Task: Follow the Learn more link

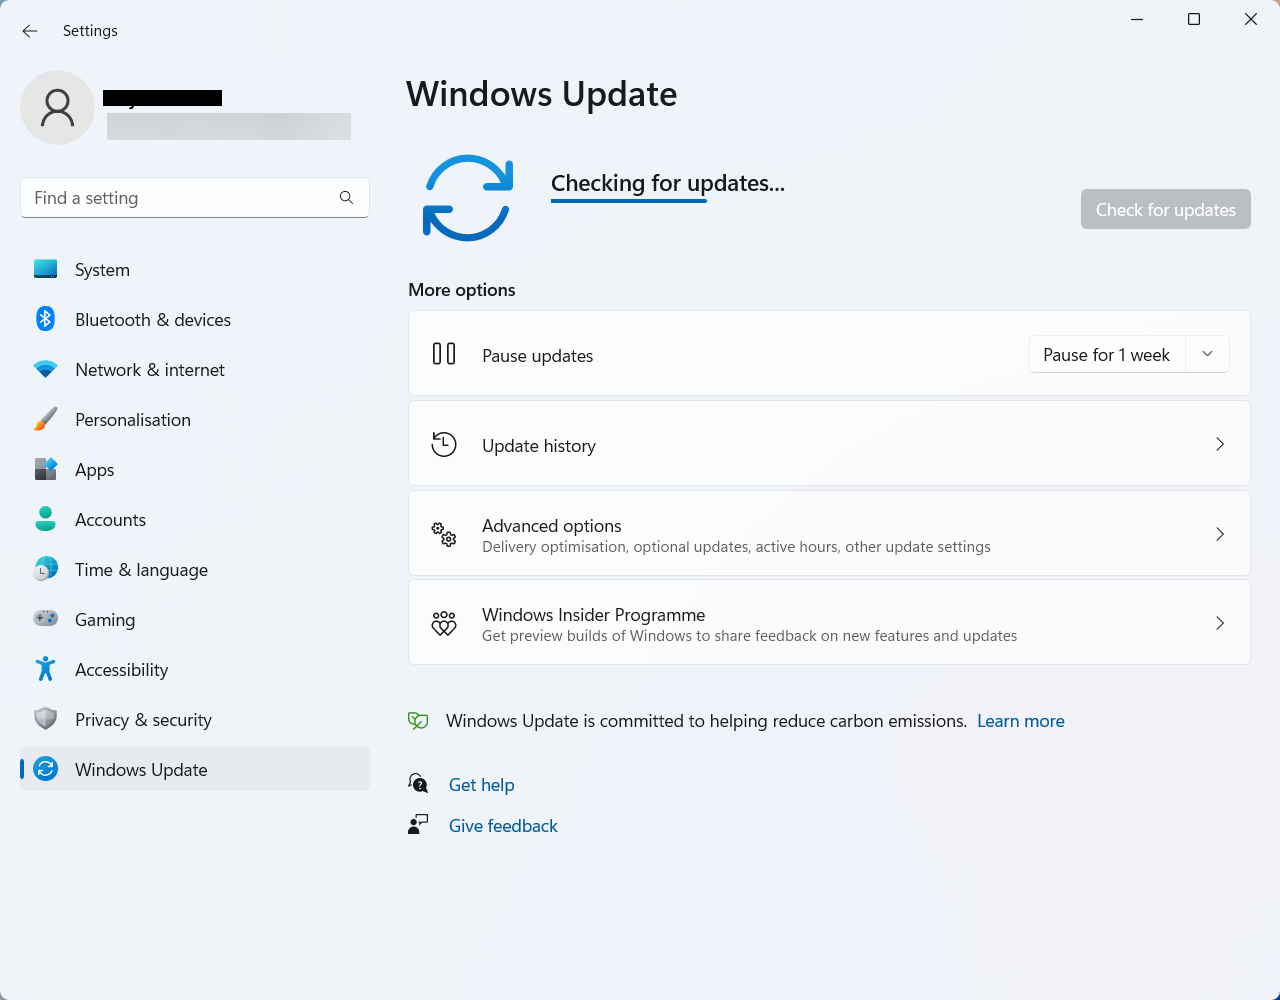Action: point(1020,721)
